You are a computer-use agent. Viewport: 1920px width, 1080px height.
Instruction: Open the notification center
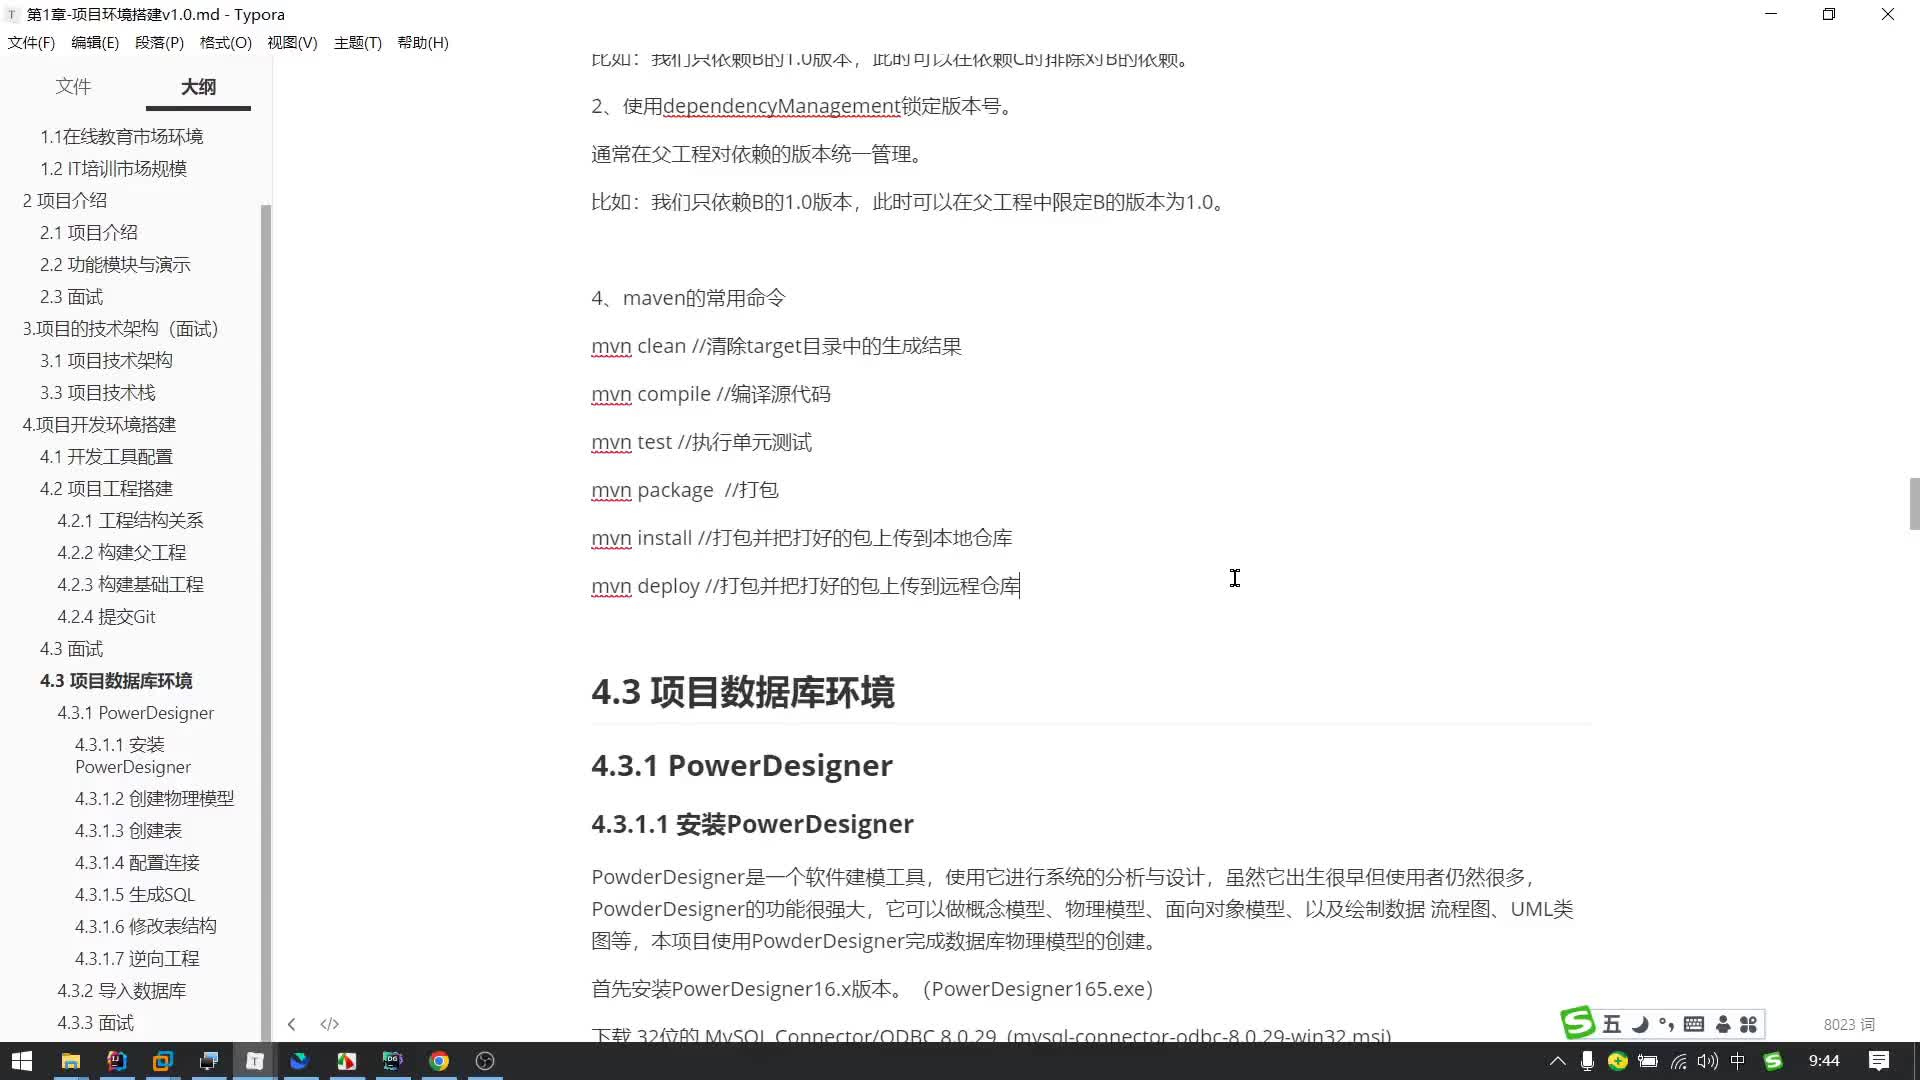point(1879,1061)
